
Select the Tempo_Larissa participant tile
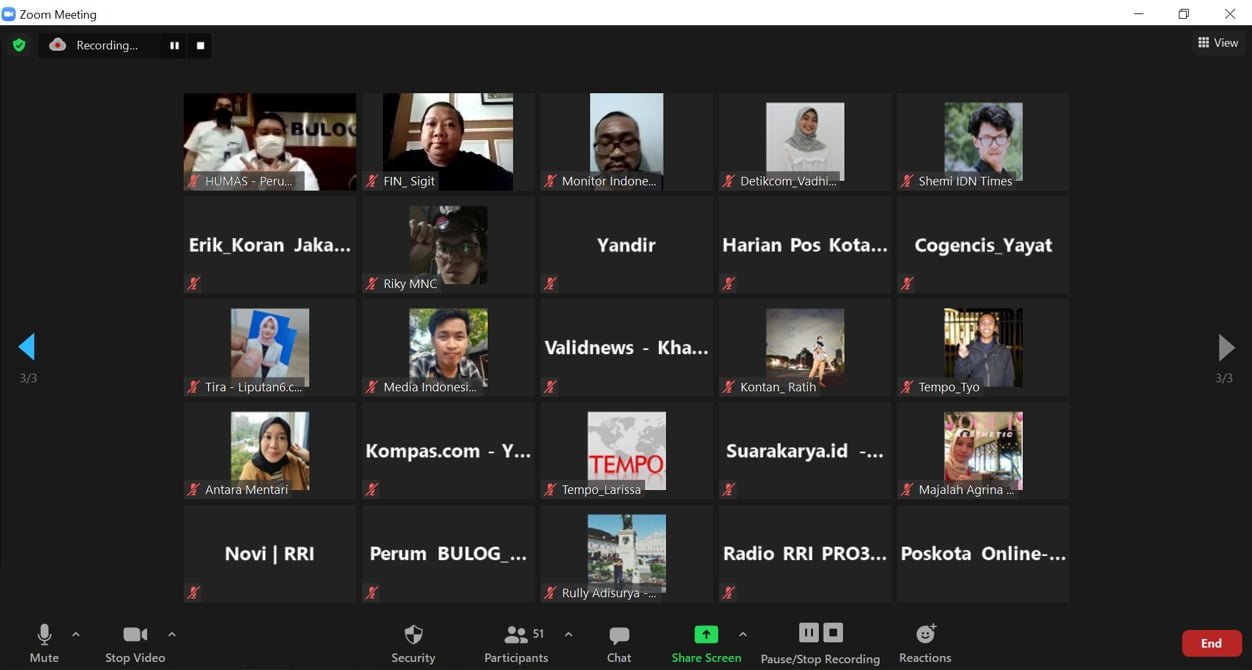tap(626, 451)
